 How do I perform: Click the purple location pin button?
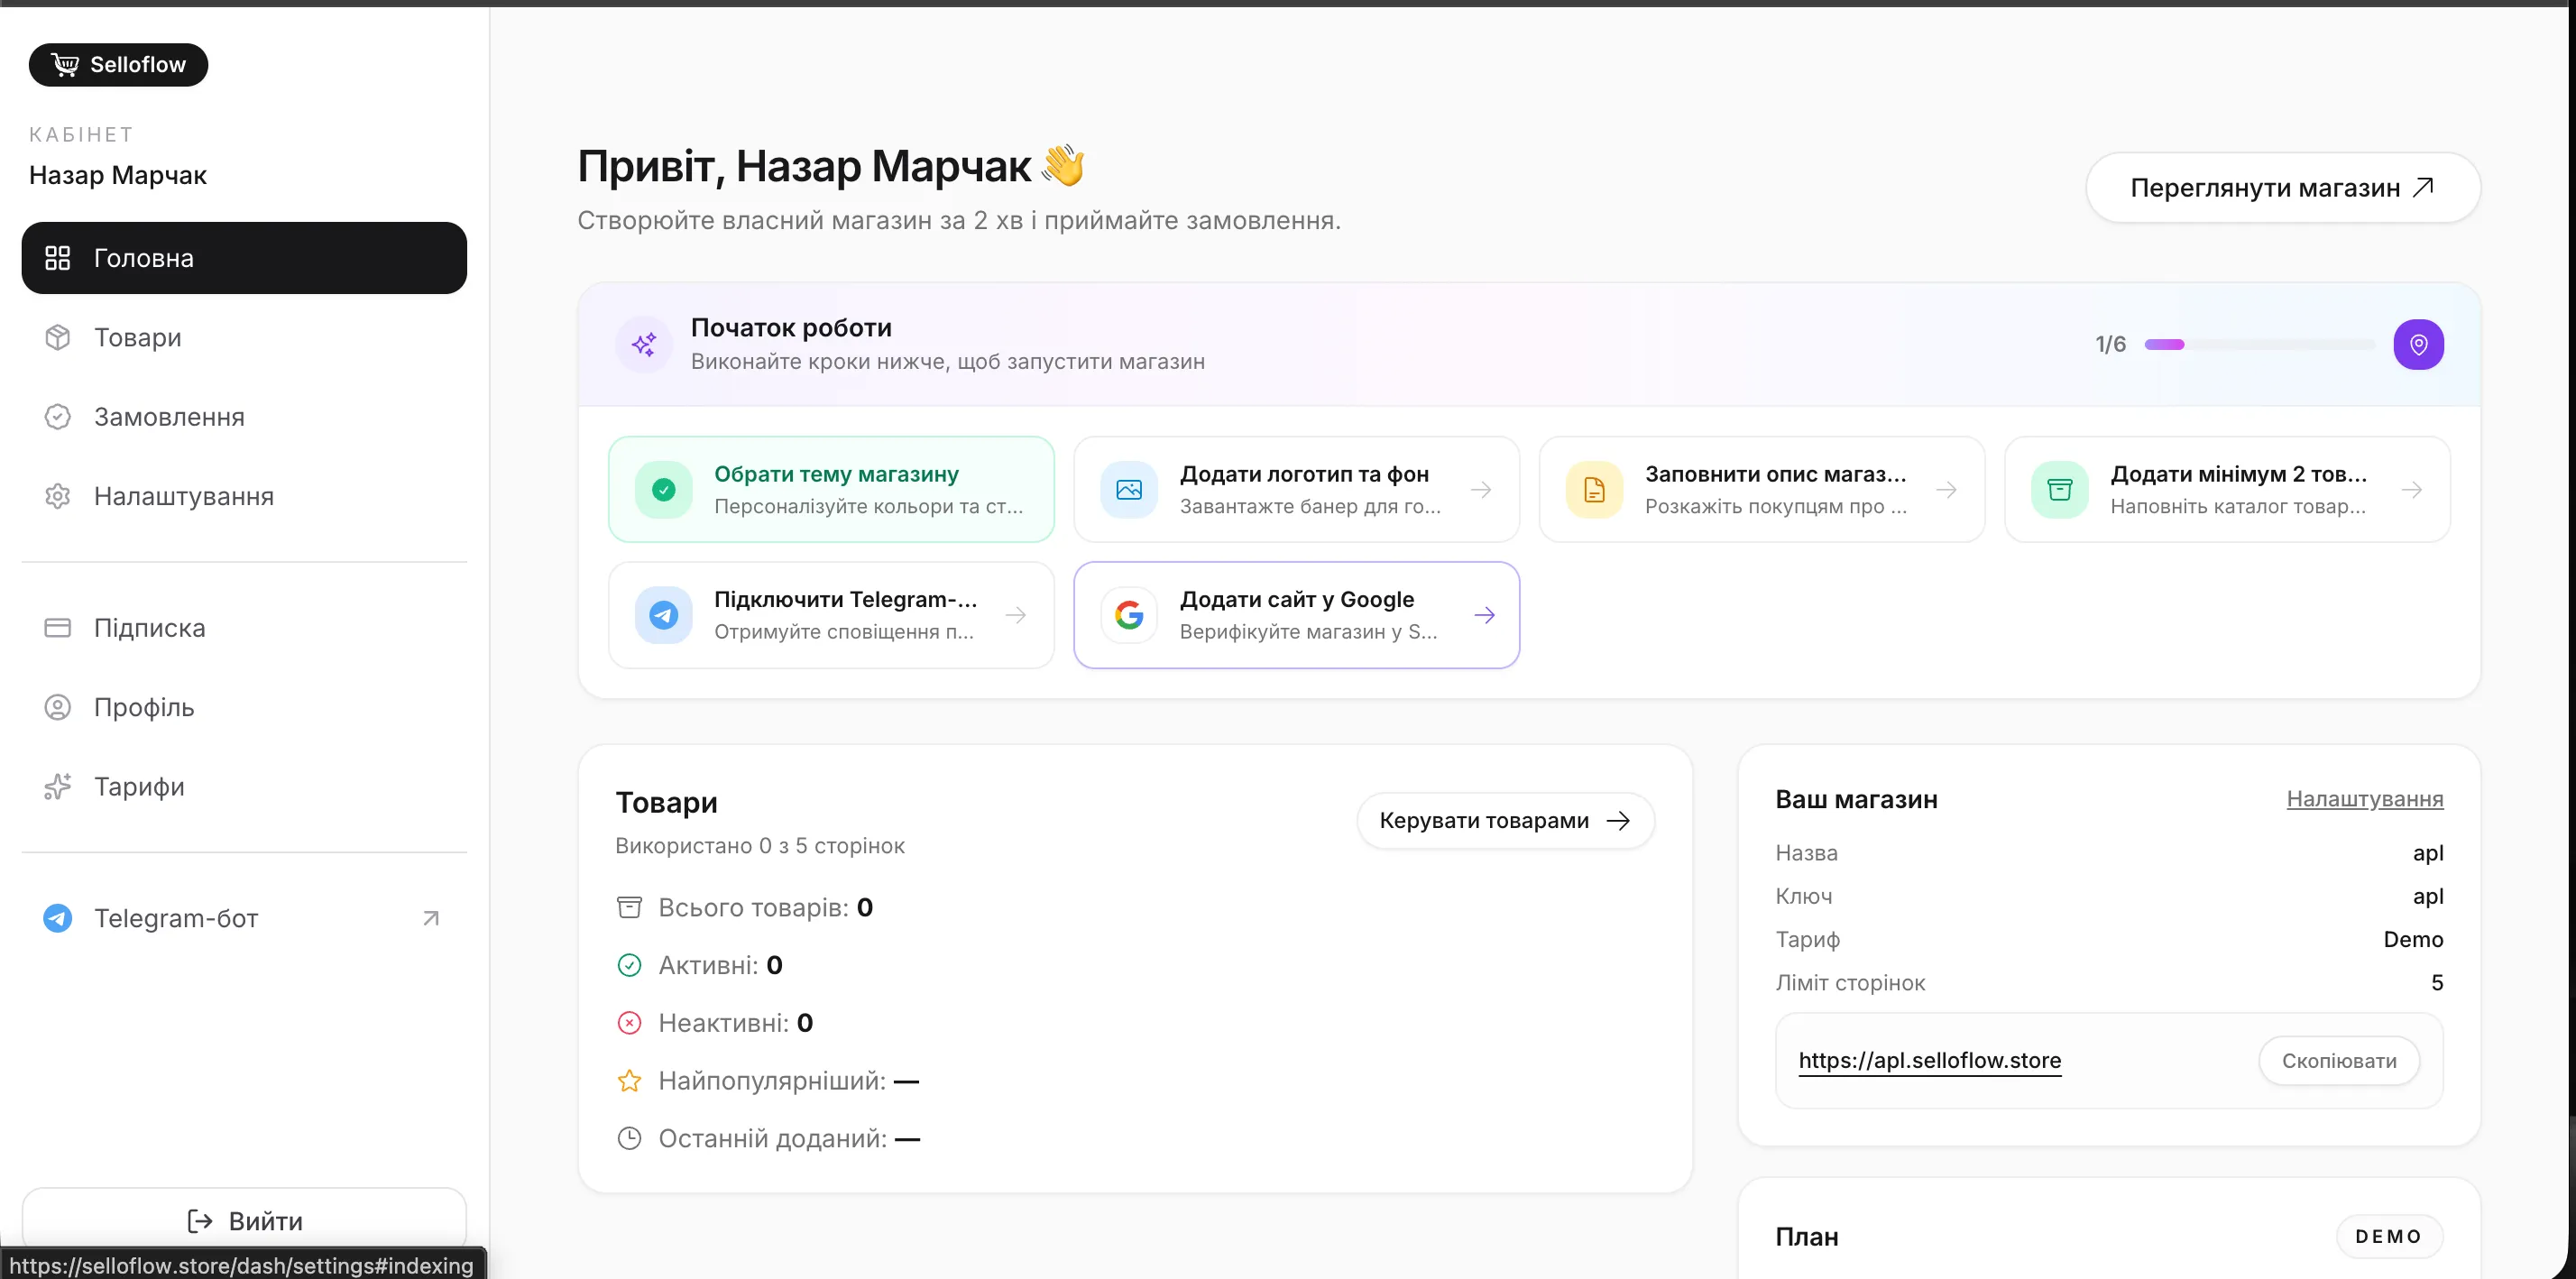click(2418, 344)
